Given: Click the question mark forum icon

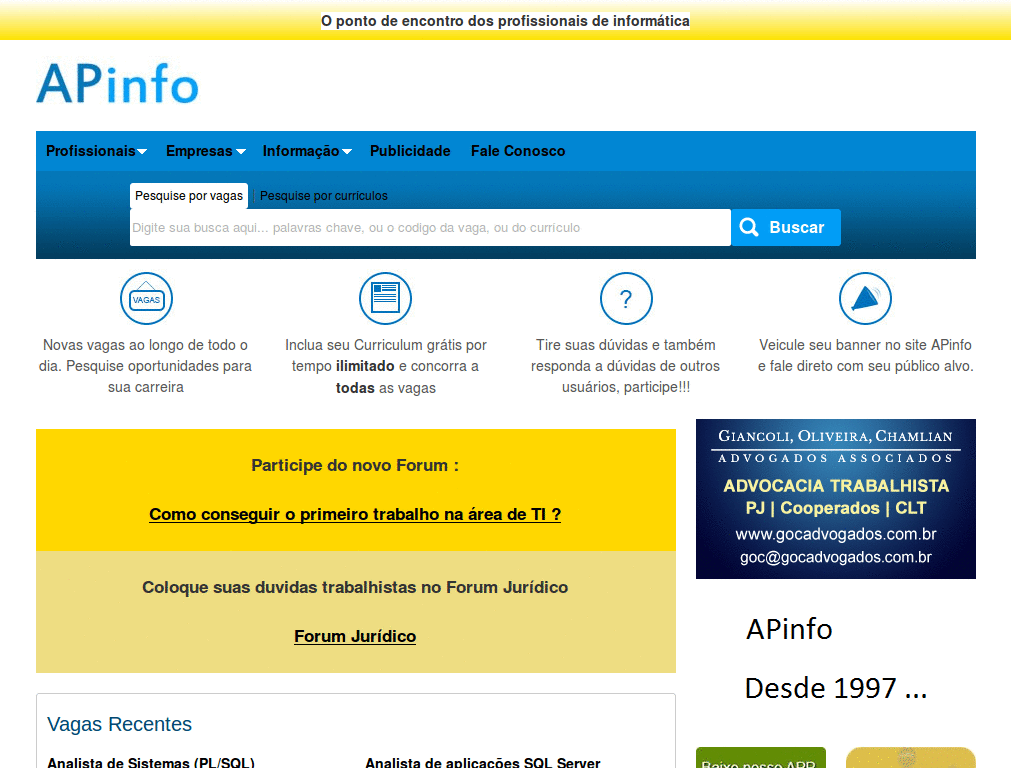Looking at the screenshot, I should [626, 298].
